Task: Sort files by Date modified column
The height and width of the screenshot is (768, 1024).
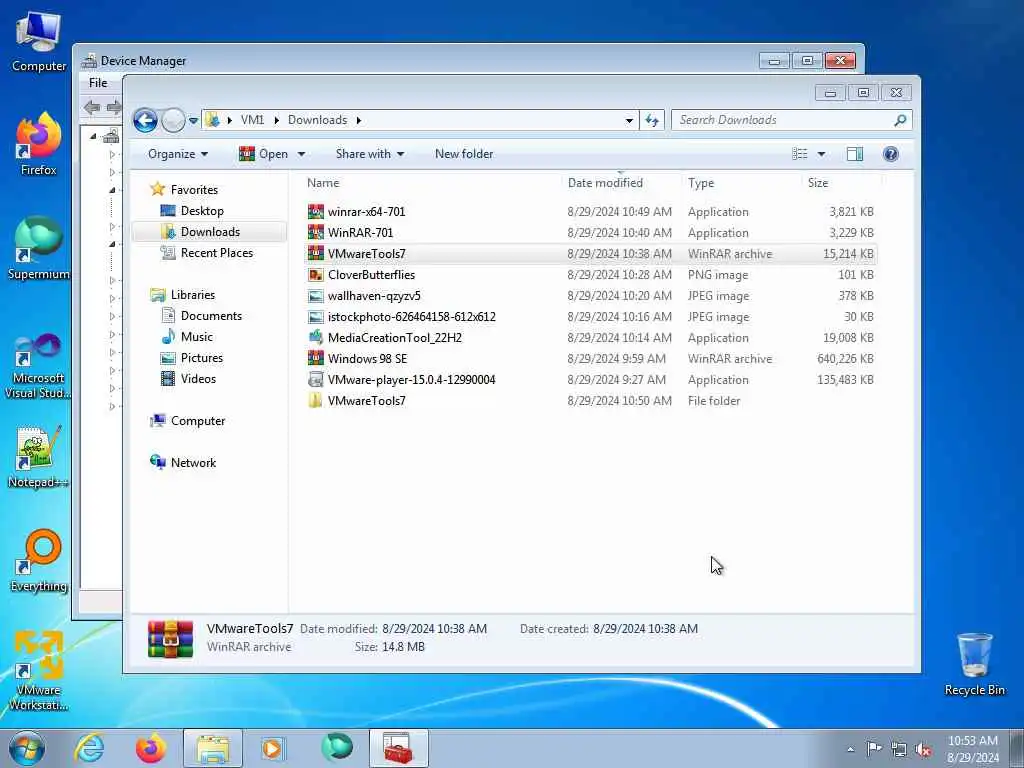Action: [605, 183]
